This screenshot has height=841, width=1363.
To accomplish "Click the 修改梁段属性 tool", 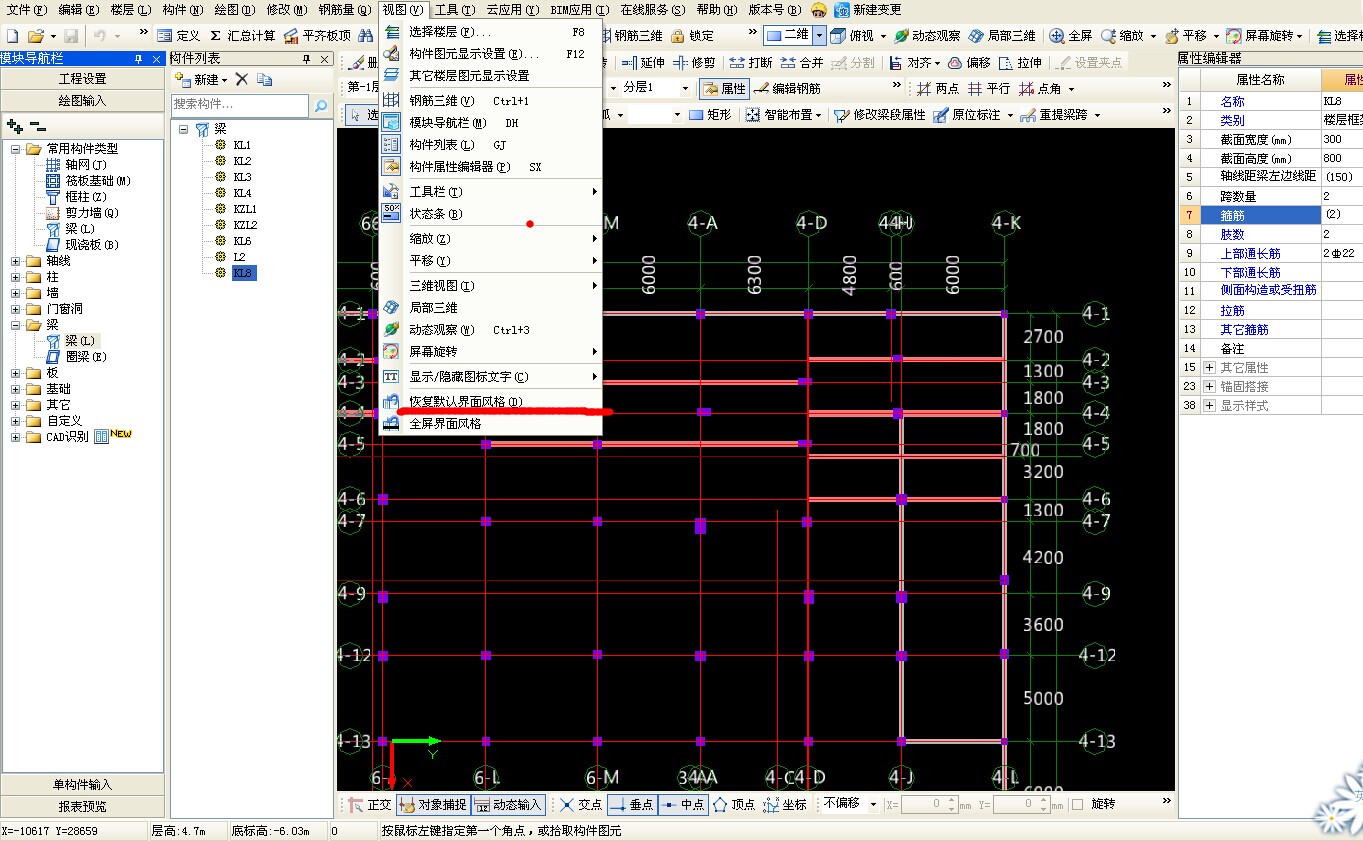I will (x=879, y=115).
